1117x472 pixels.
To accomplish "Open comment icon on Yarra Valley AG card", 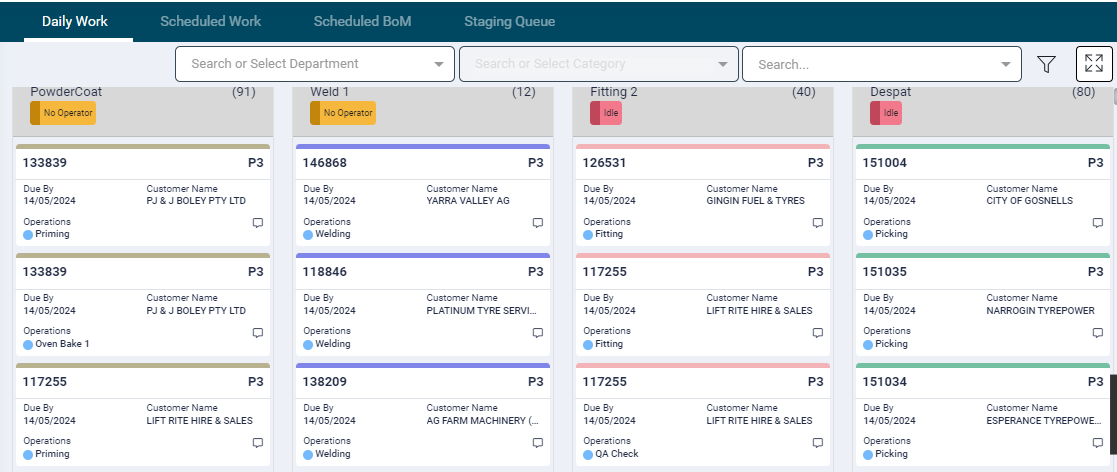I will pyautogui.click(x=537, y=223).
